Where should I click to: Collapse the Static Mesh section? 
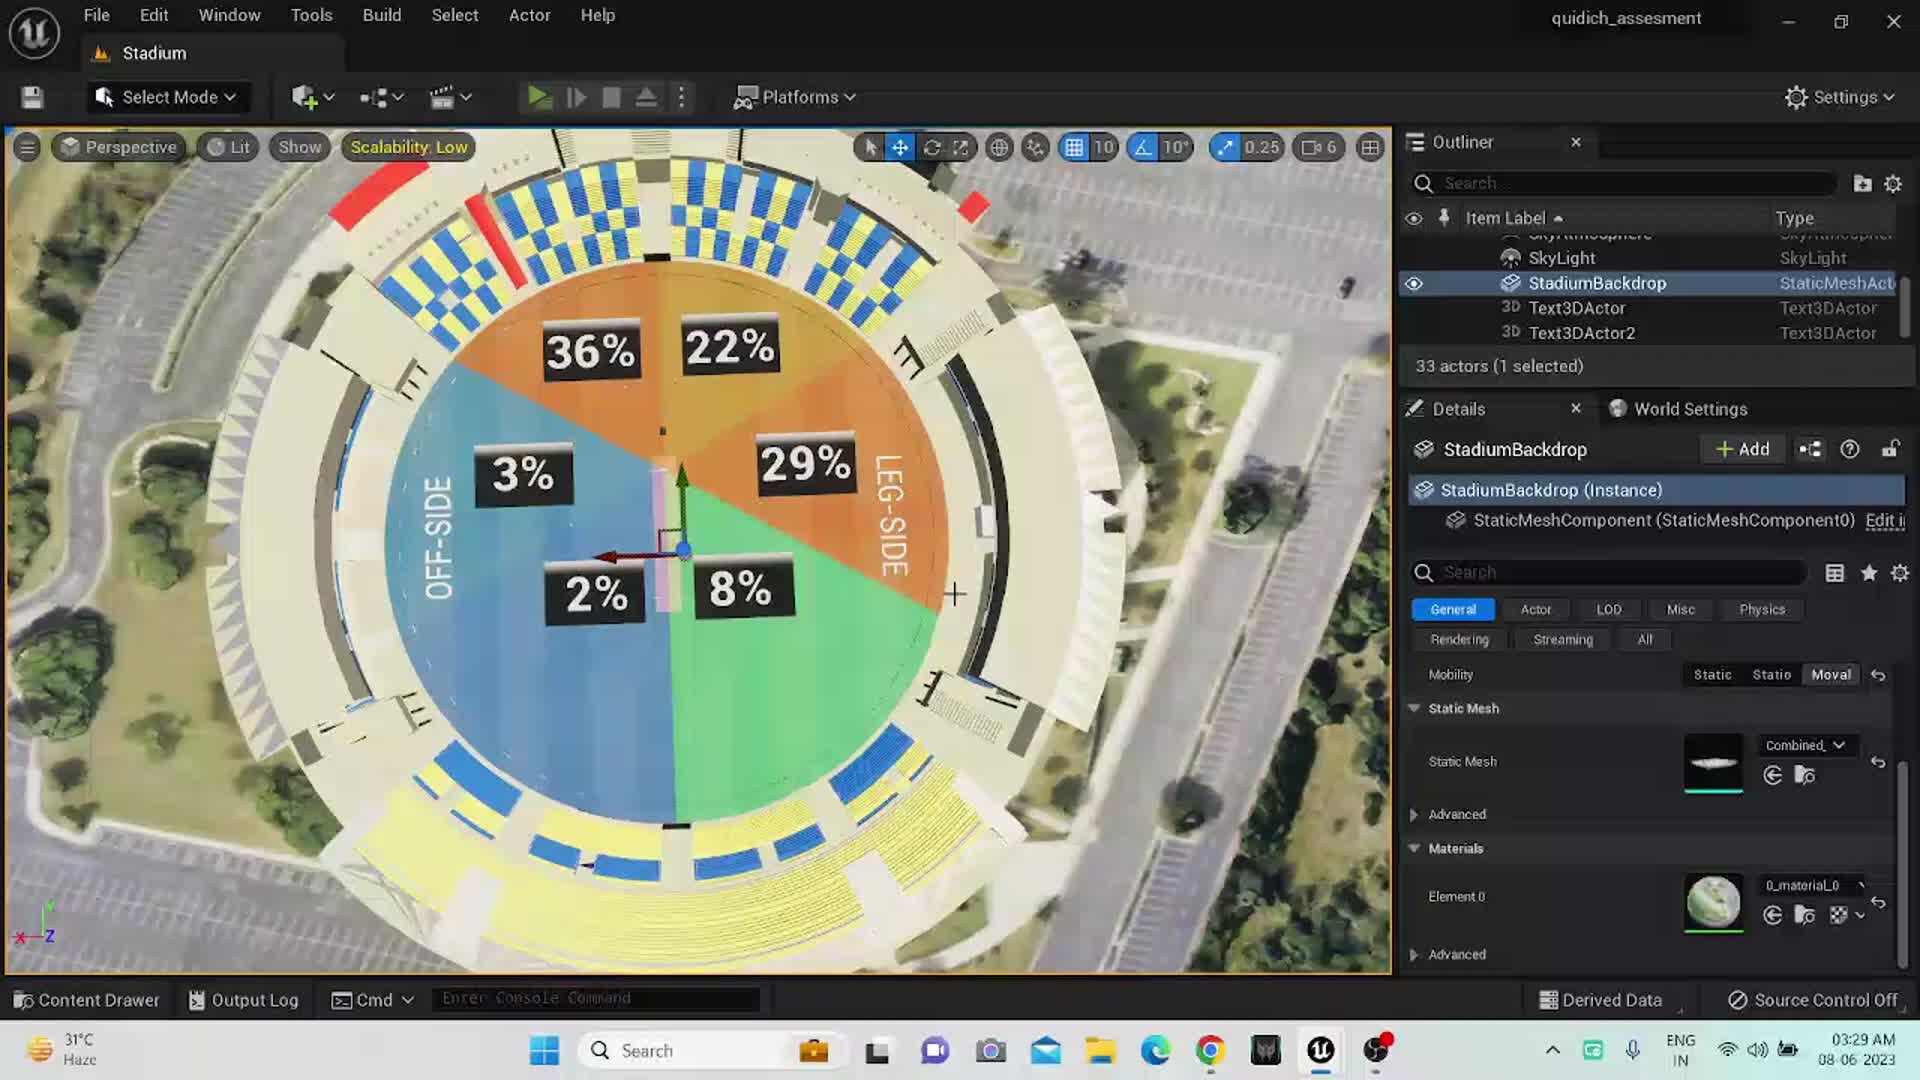tap(1414, 708)
